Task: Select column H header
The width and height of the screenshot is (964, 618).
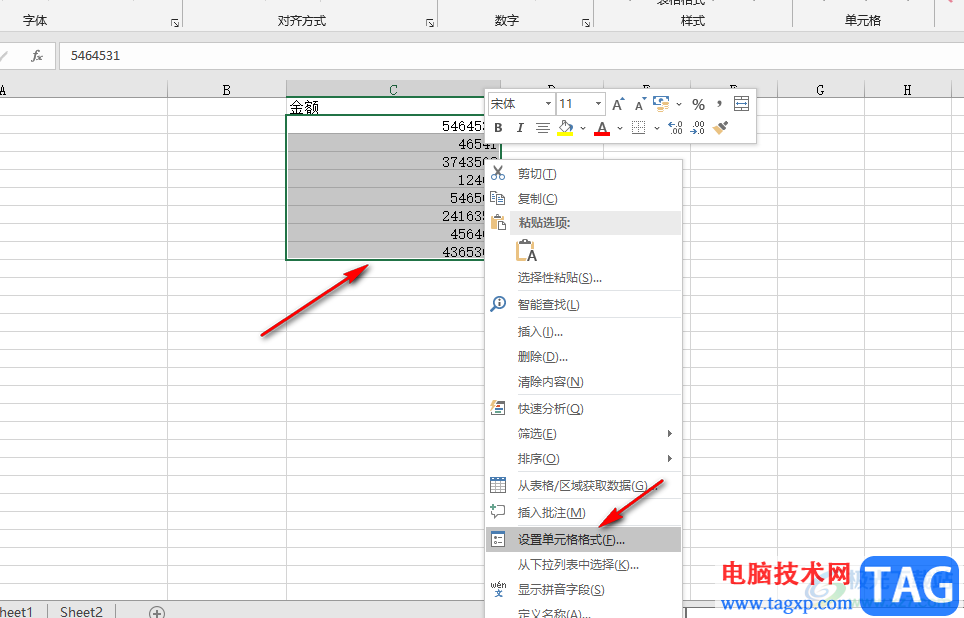Action: pos(907,90)
